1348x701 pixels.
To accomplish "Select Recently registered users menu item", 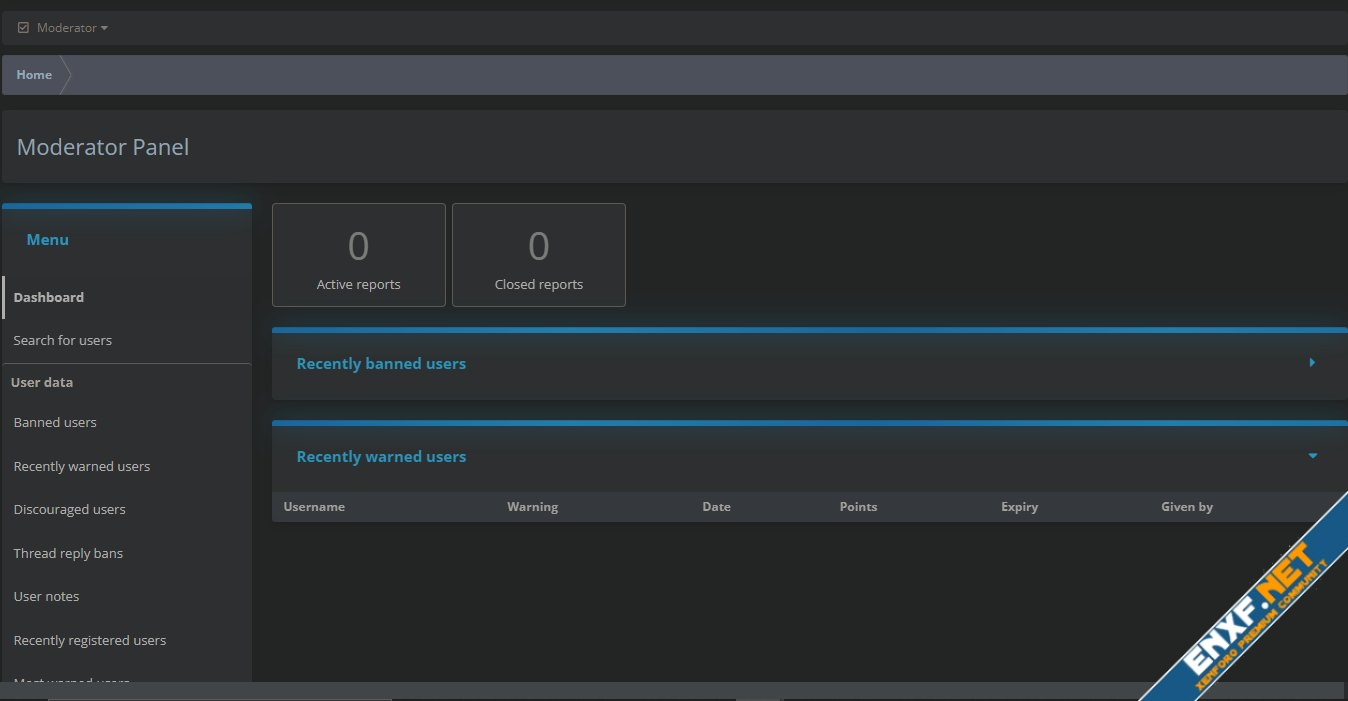I will 90,640.
